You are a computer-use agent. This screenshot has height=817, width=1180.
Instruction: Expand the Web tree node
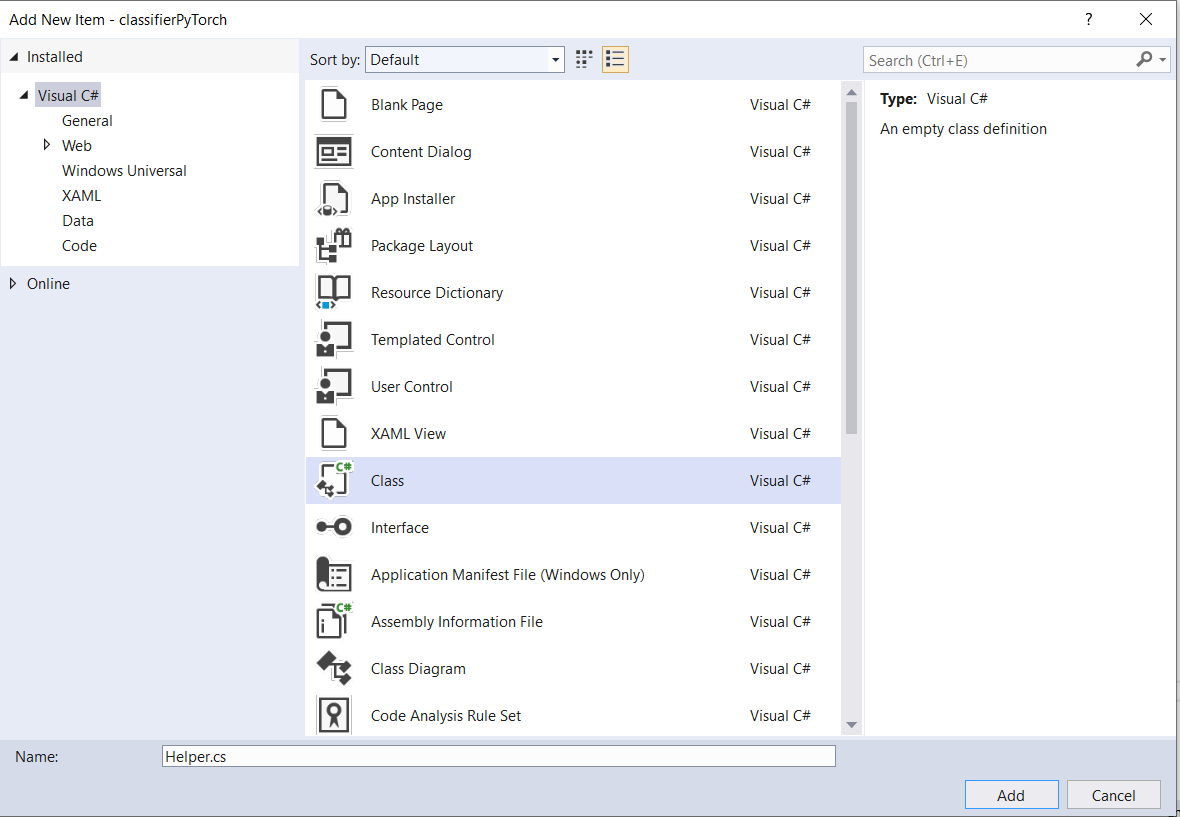[x=47, y=145]
